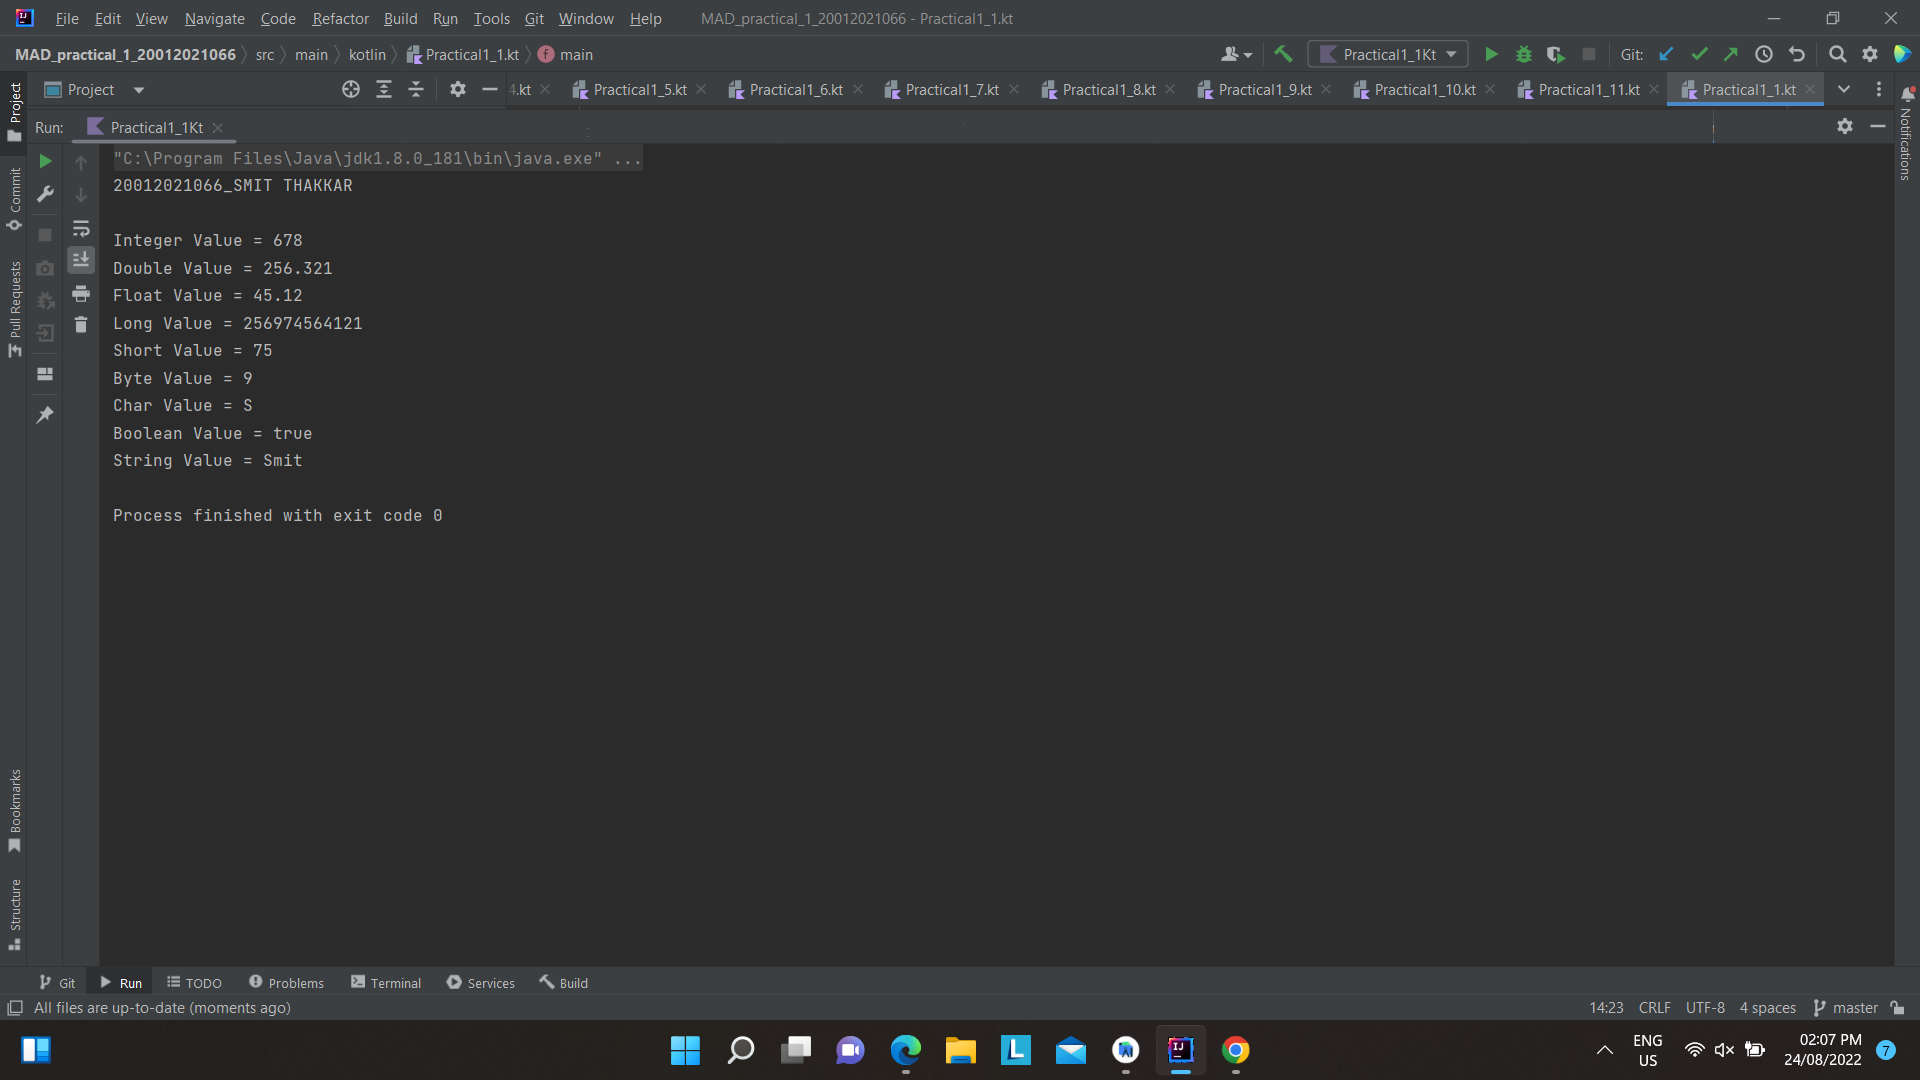Open run configuration selector Practical1_1Kt
Screen dimensions: 1920x1080
coord(1388,55)
